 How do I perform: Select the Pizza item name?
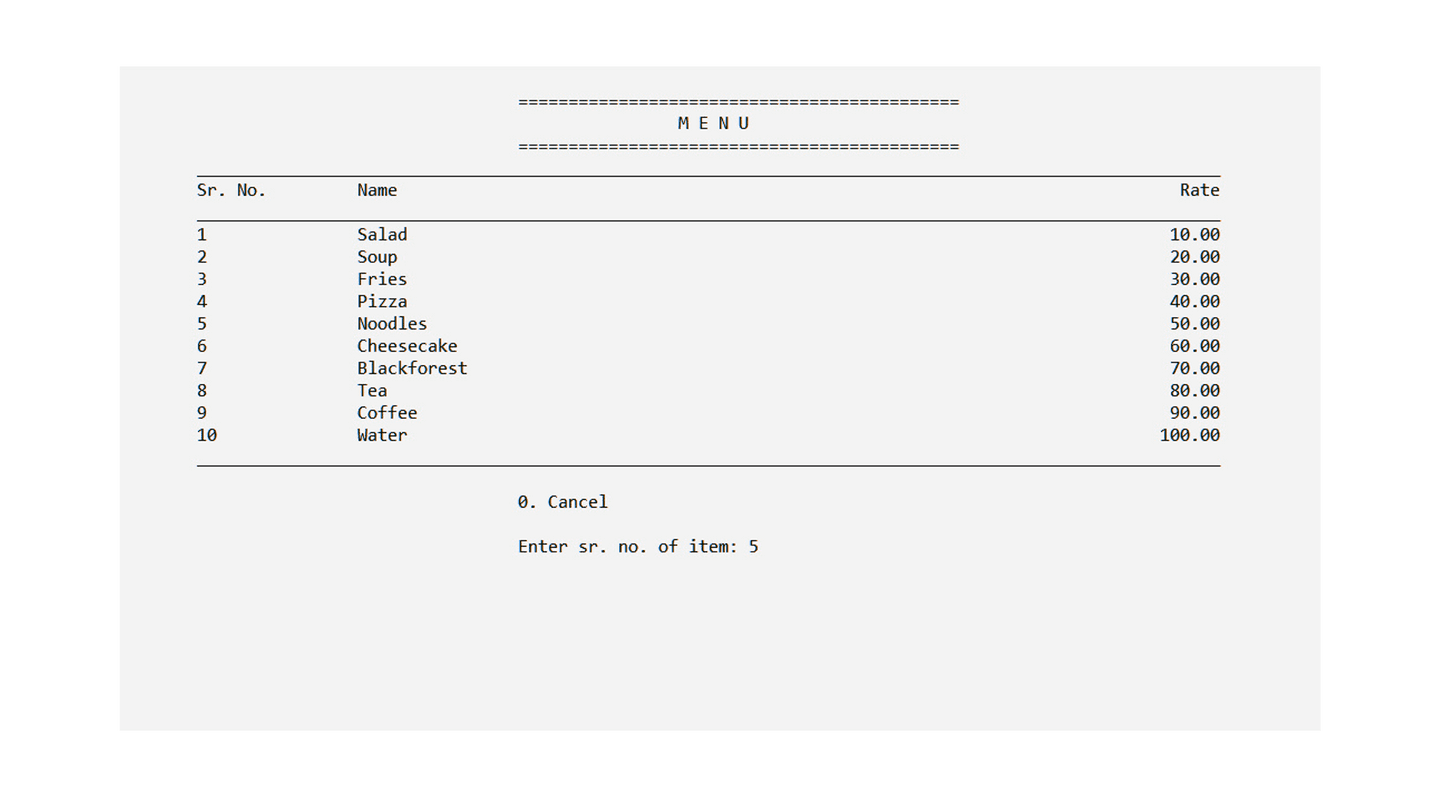pyautogui.click(x=382, y=301)
